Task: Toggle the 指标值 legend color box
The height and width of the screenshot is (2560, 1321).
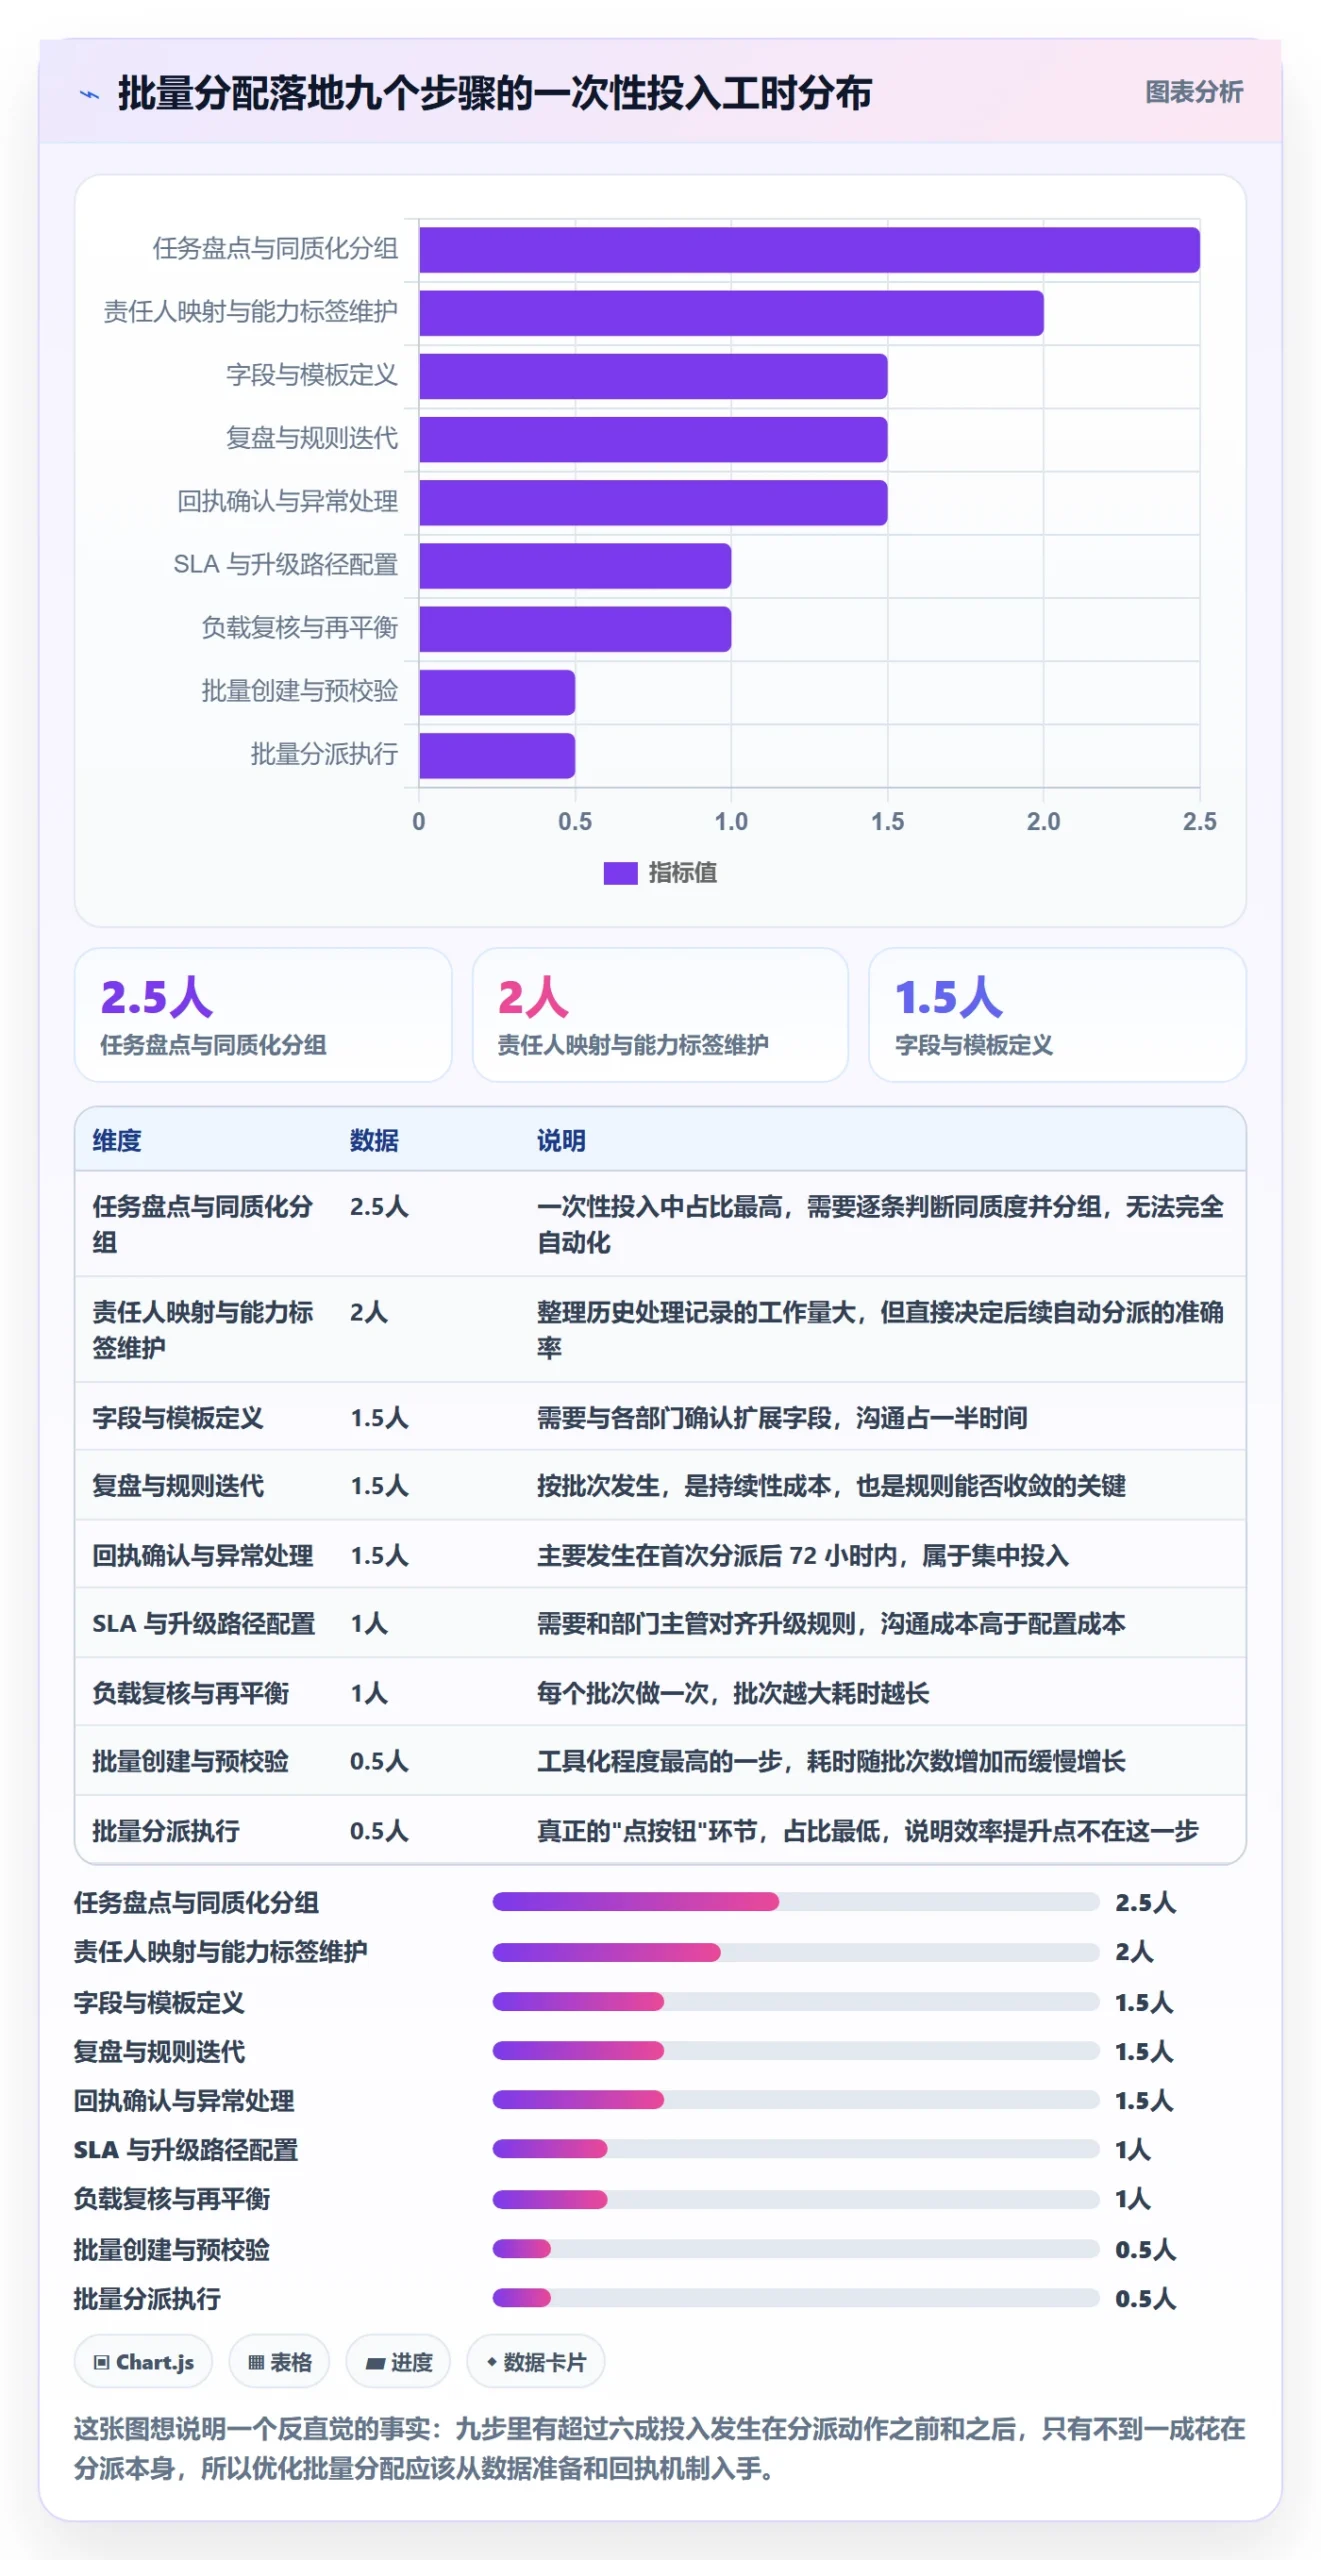Action: coord(620,873)
